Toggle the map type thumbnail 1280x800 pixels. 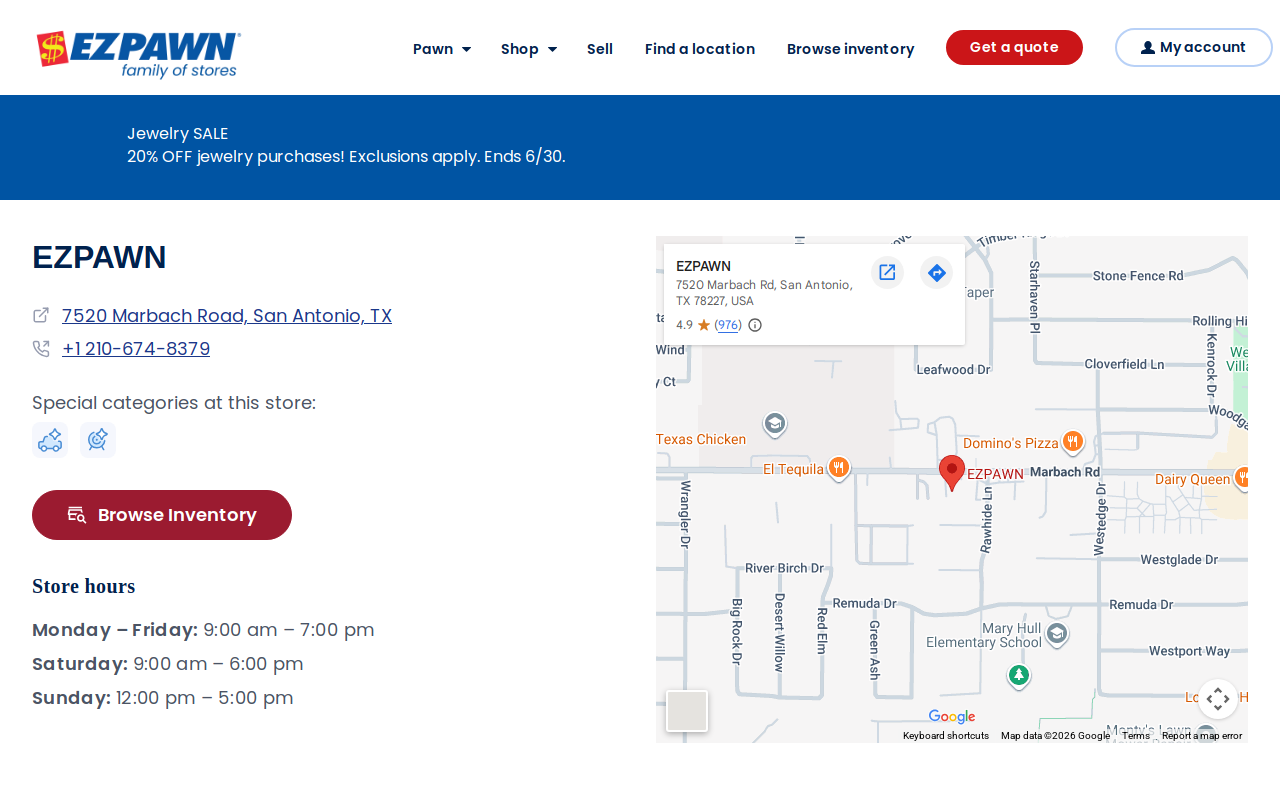tap(687, 711)
